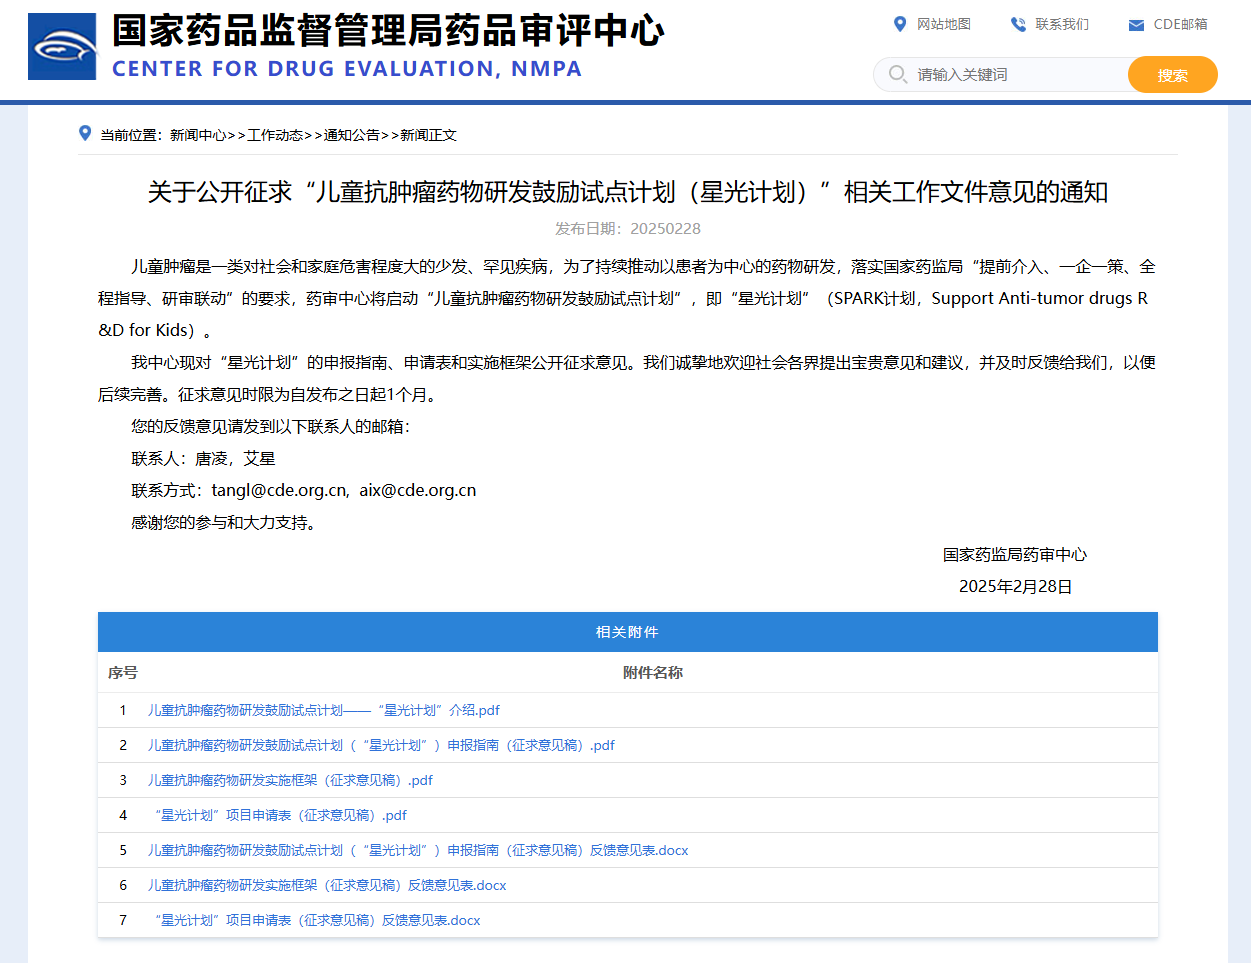Open CDE邮箱 link
This screenshot has height=963, width=1251.
tap(1180, 24)
